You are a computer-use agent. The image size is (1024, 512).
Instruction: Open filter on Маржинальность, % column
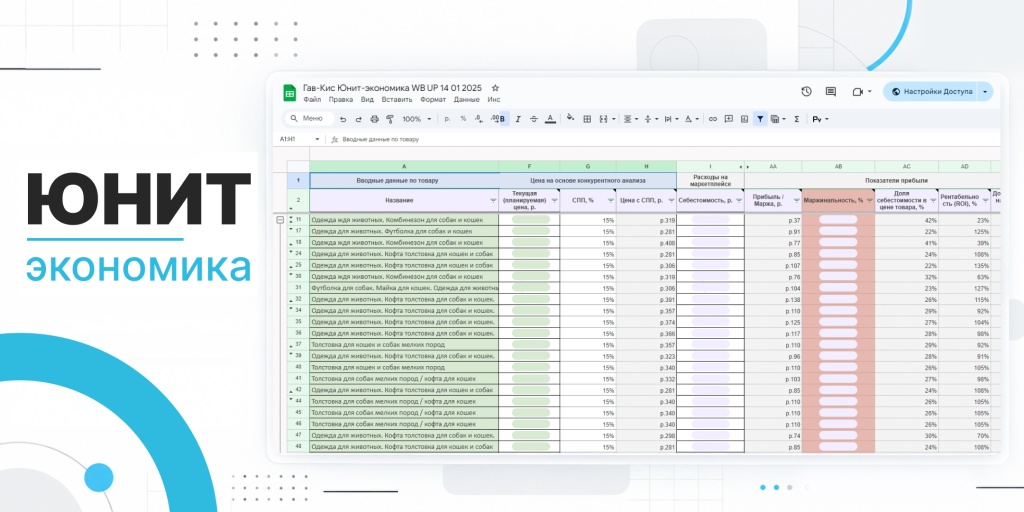coord(869,200)
